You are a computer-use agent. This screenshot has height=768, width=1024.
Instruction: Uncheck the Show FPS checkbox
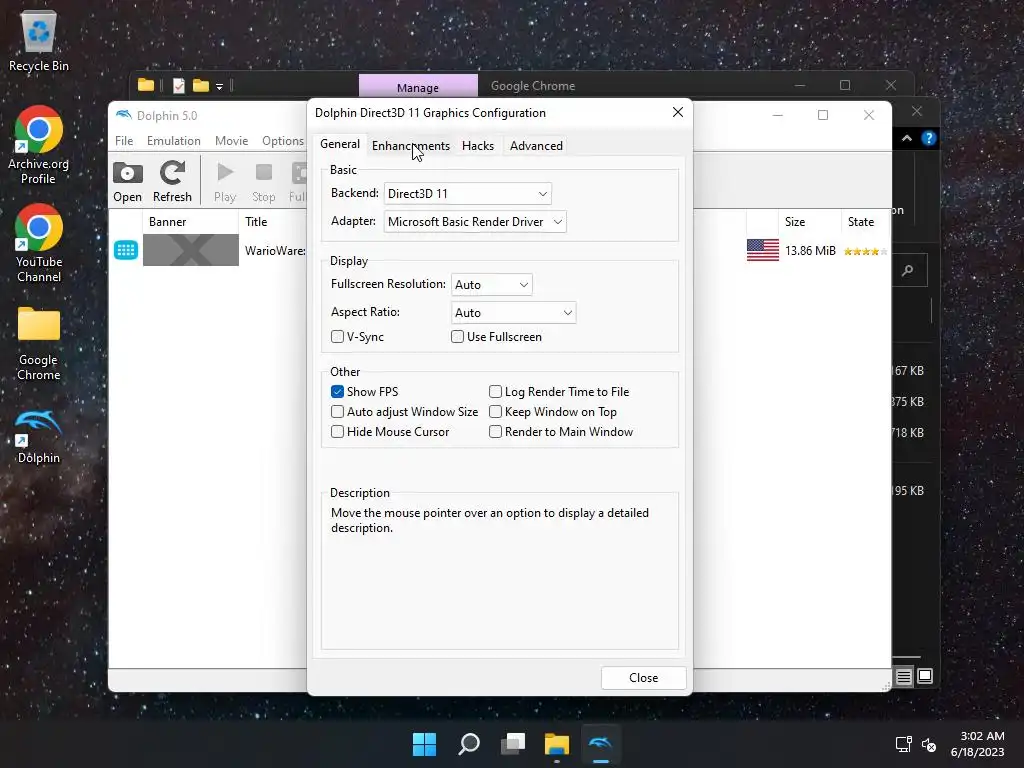pyautogui.click(x=338, y=391)
